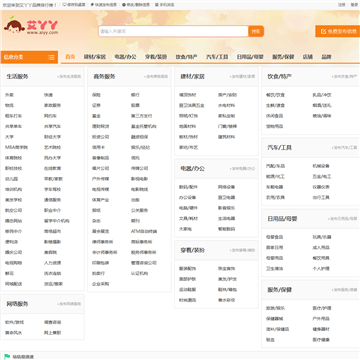This screenshot has width=360, height=360.
Task: Open the 租车打车 category link
Action: click(13, 116)
